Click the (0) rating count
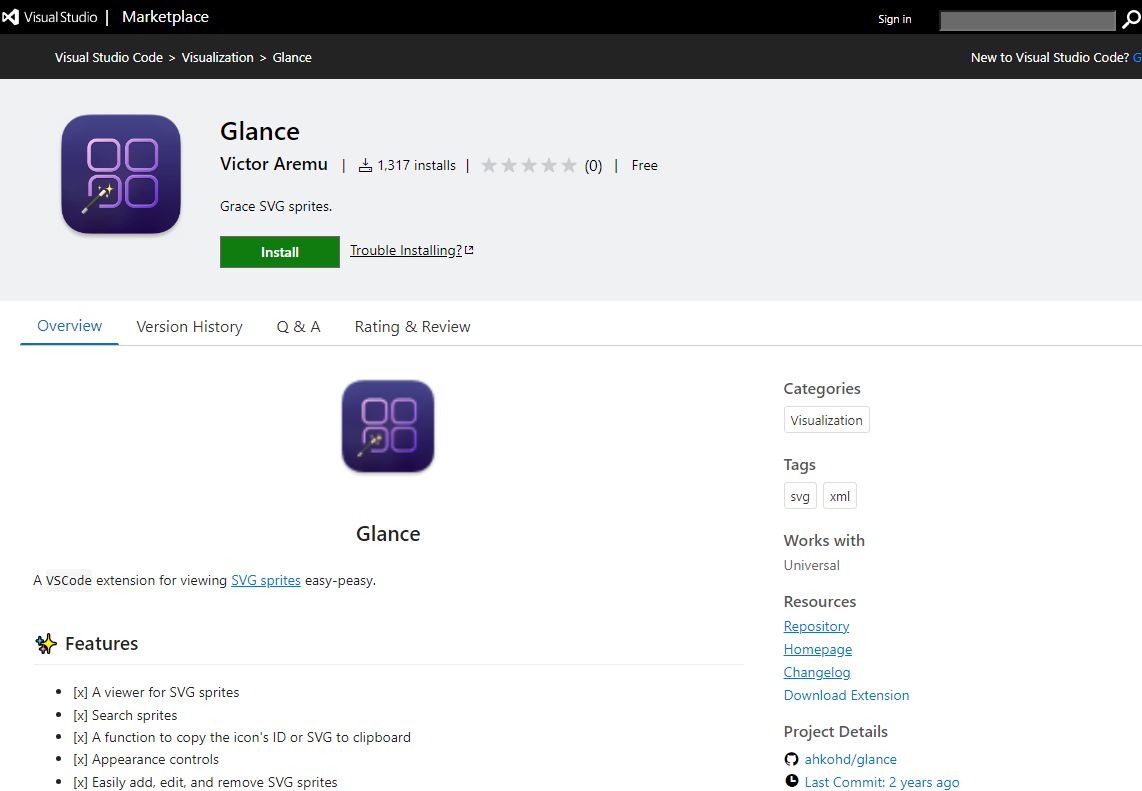The width and height of the screenshot is (1142, 791). coord(594,166)
